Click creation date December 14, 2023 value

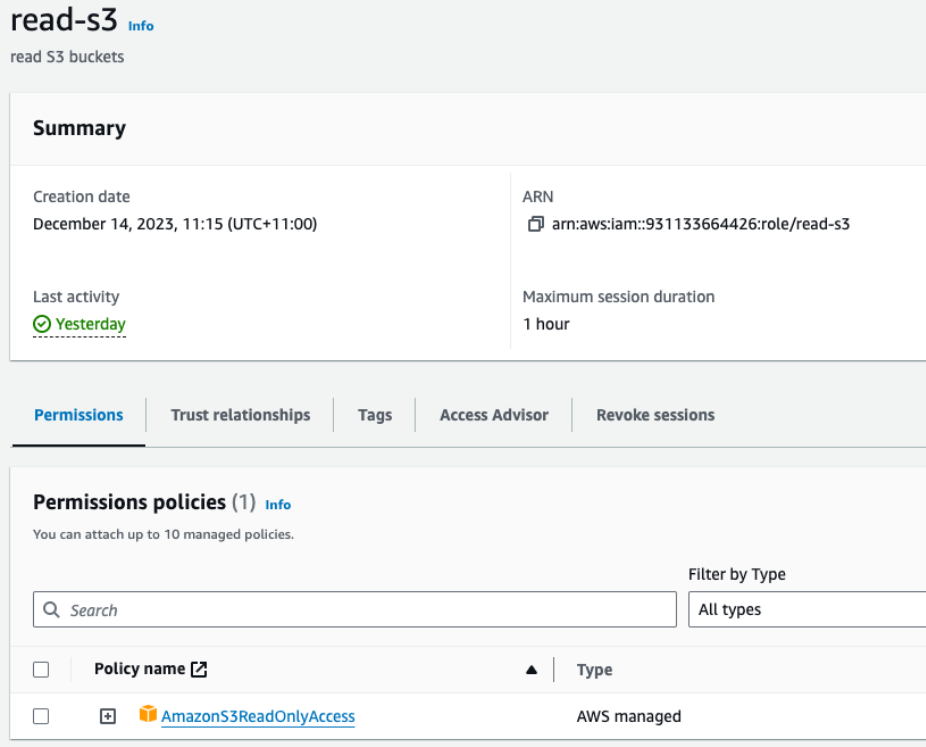[x=175, y=224]
